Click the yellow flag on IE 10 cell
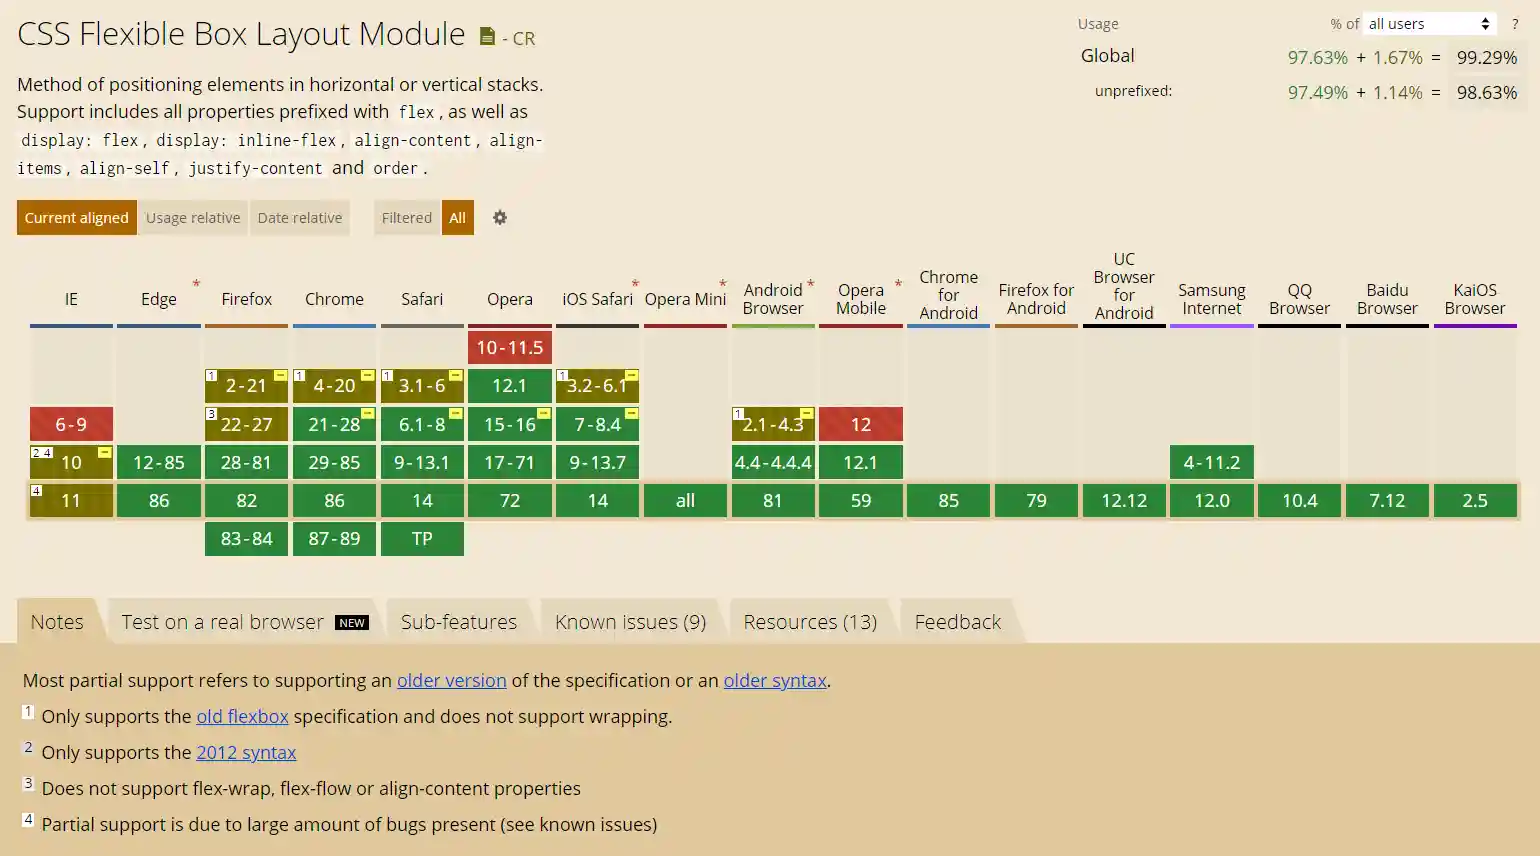 tap(104, 453)
